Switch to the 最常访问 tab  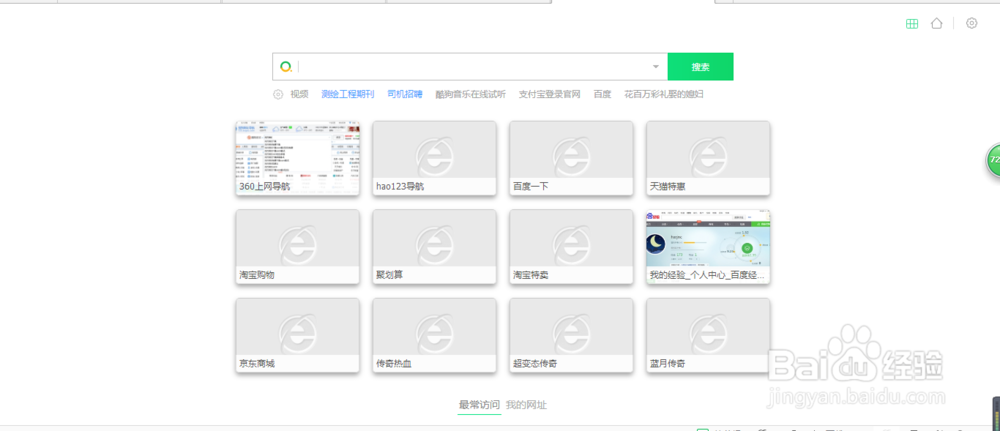479,405
